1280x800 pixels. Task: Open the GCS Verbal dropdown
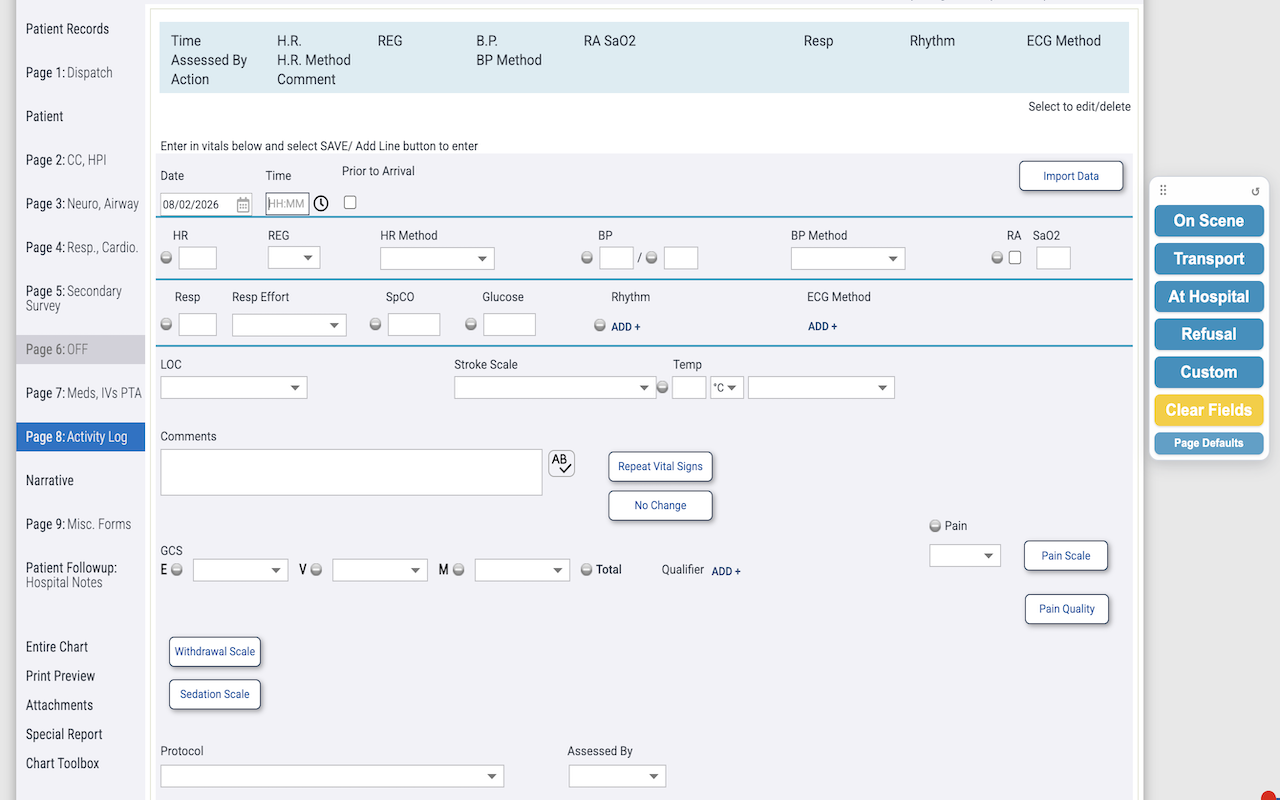coord(380,570)
